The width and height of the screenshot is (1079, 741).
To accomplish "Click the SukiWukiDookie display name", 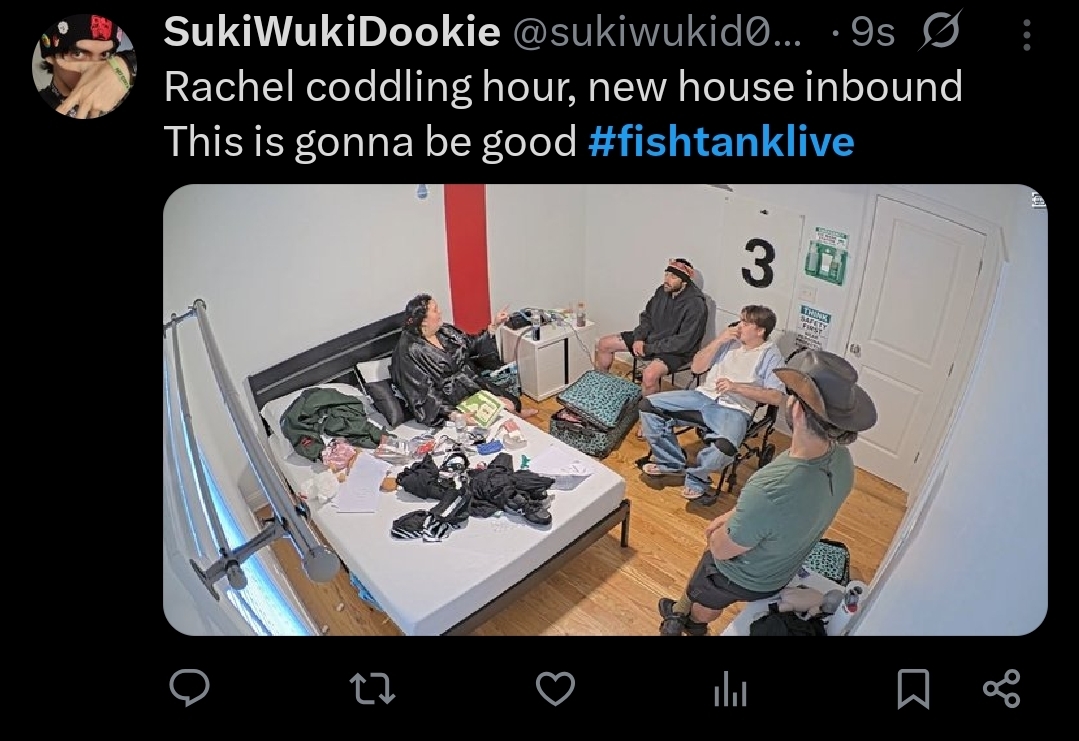I will [332, 32].
